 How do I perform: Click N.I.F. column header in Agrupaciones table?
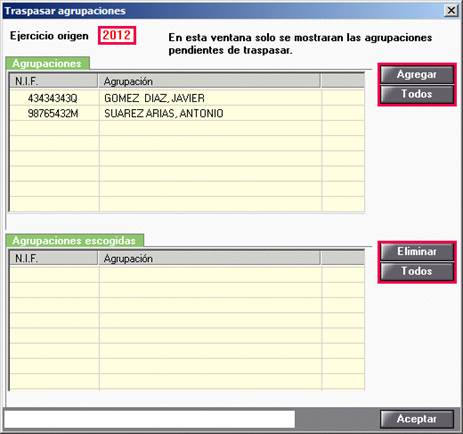[53, 81]
